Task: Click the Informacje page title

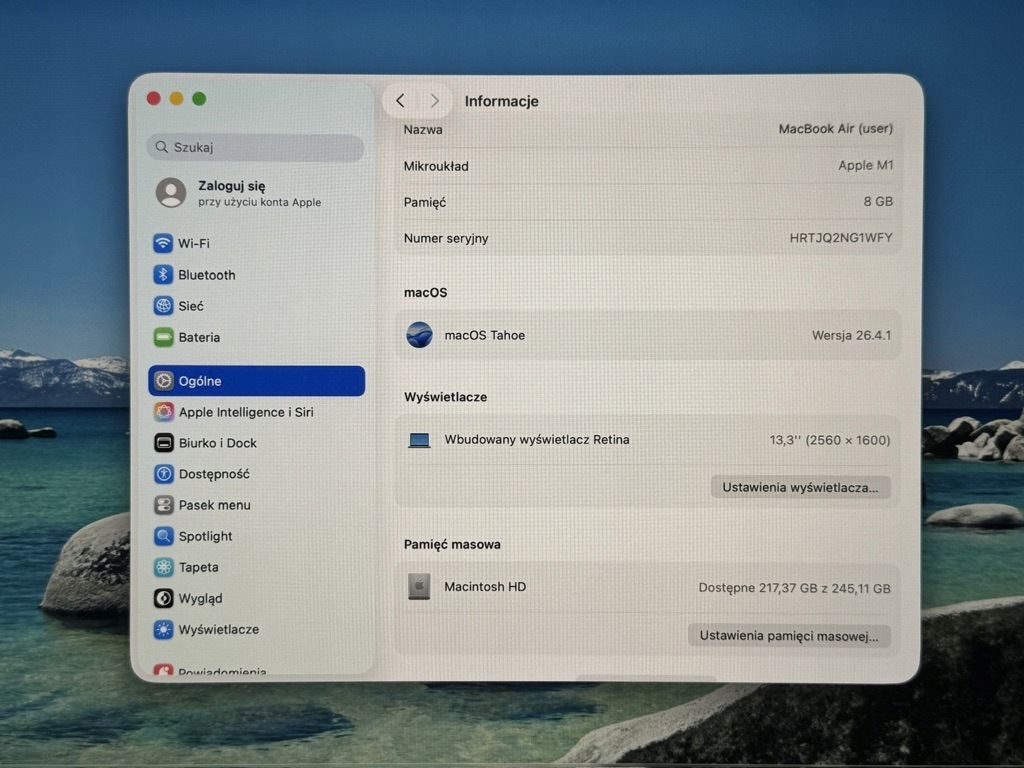Action: coord(502,101)
